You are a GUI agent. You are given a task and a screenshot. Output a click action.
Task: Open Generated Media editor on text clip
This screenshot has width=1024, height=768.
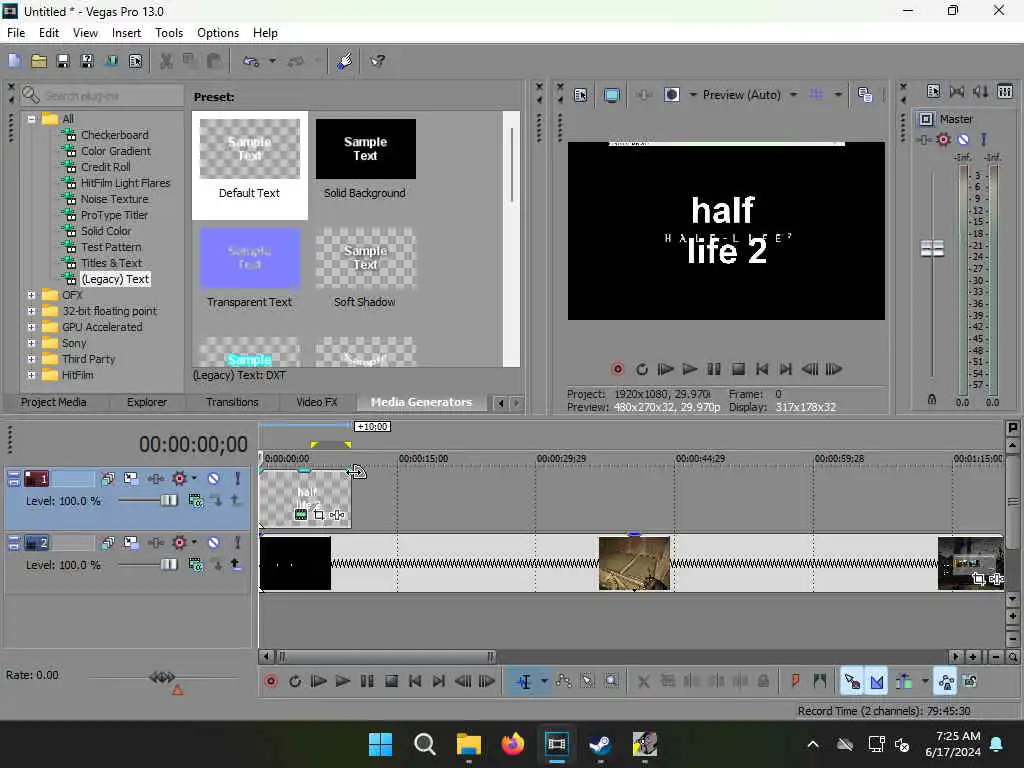click(300, 515)
